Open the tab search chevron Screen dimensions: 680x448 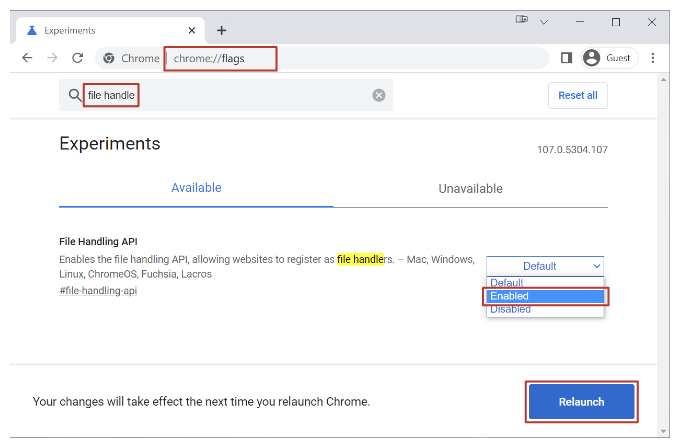click(544, 22)
